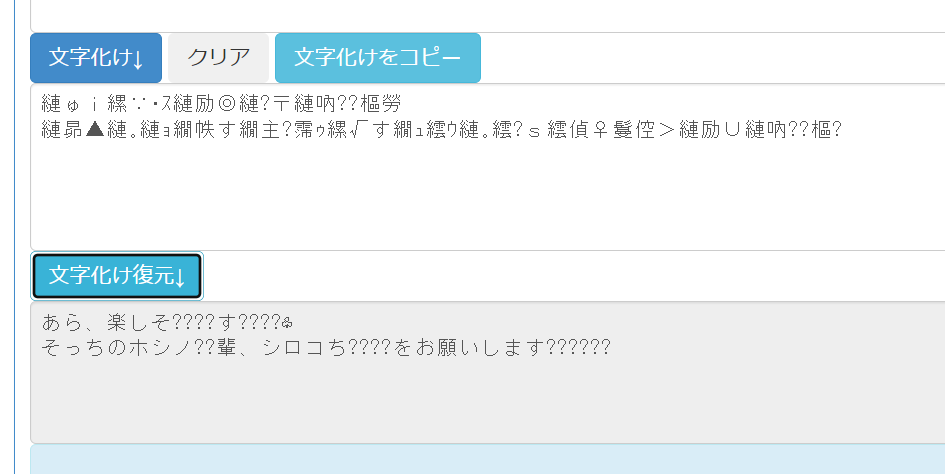Screen dimensions: 945x474
Task: Click the √ symbol in the garbled text
Action: (357, 129)
